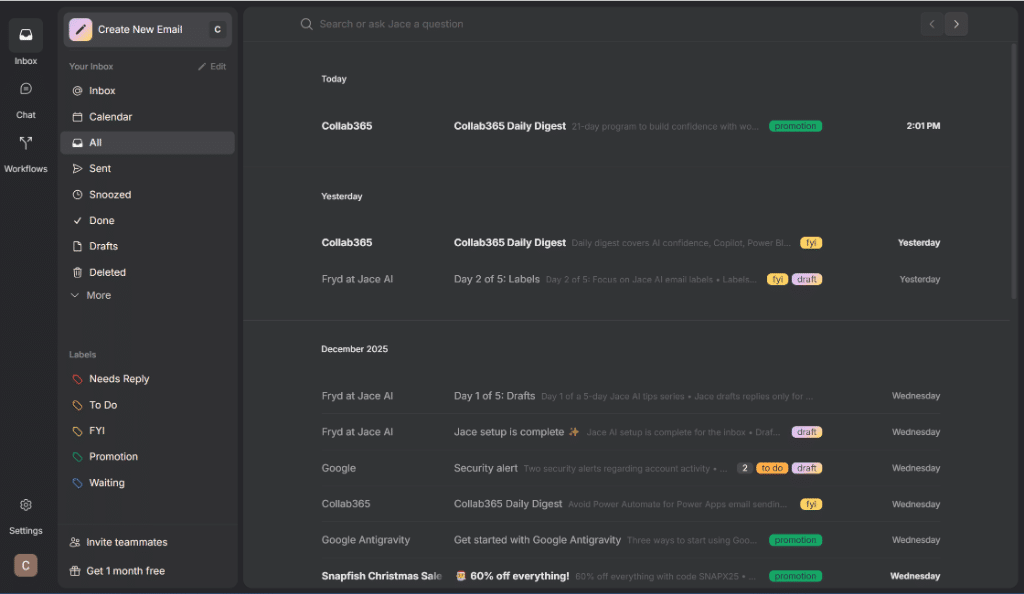
Task: Click Get 1 month free
Action: pyautogui.click(x=125, y=571)
